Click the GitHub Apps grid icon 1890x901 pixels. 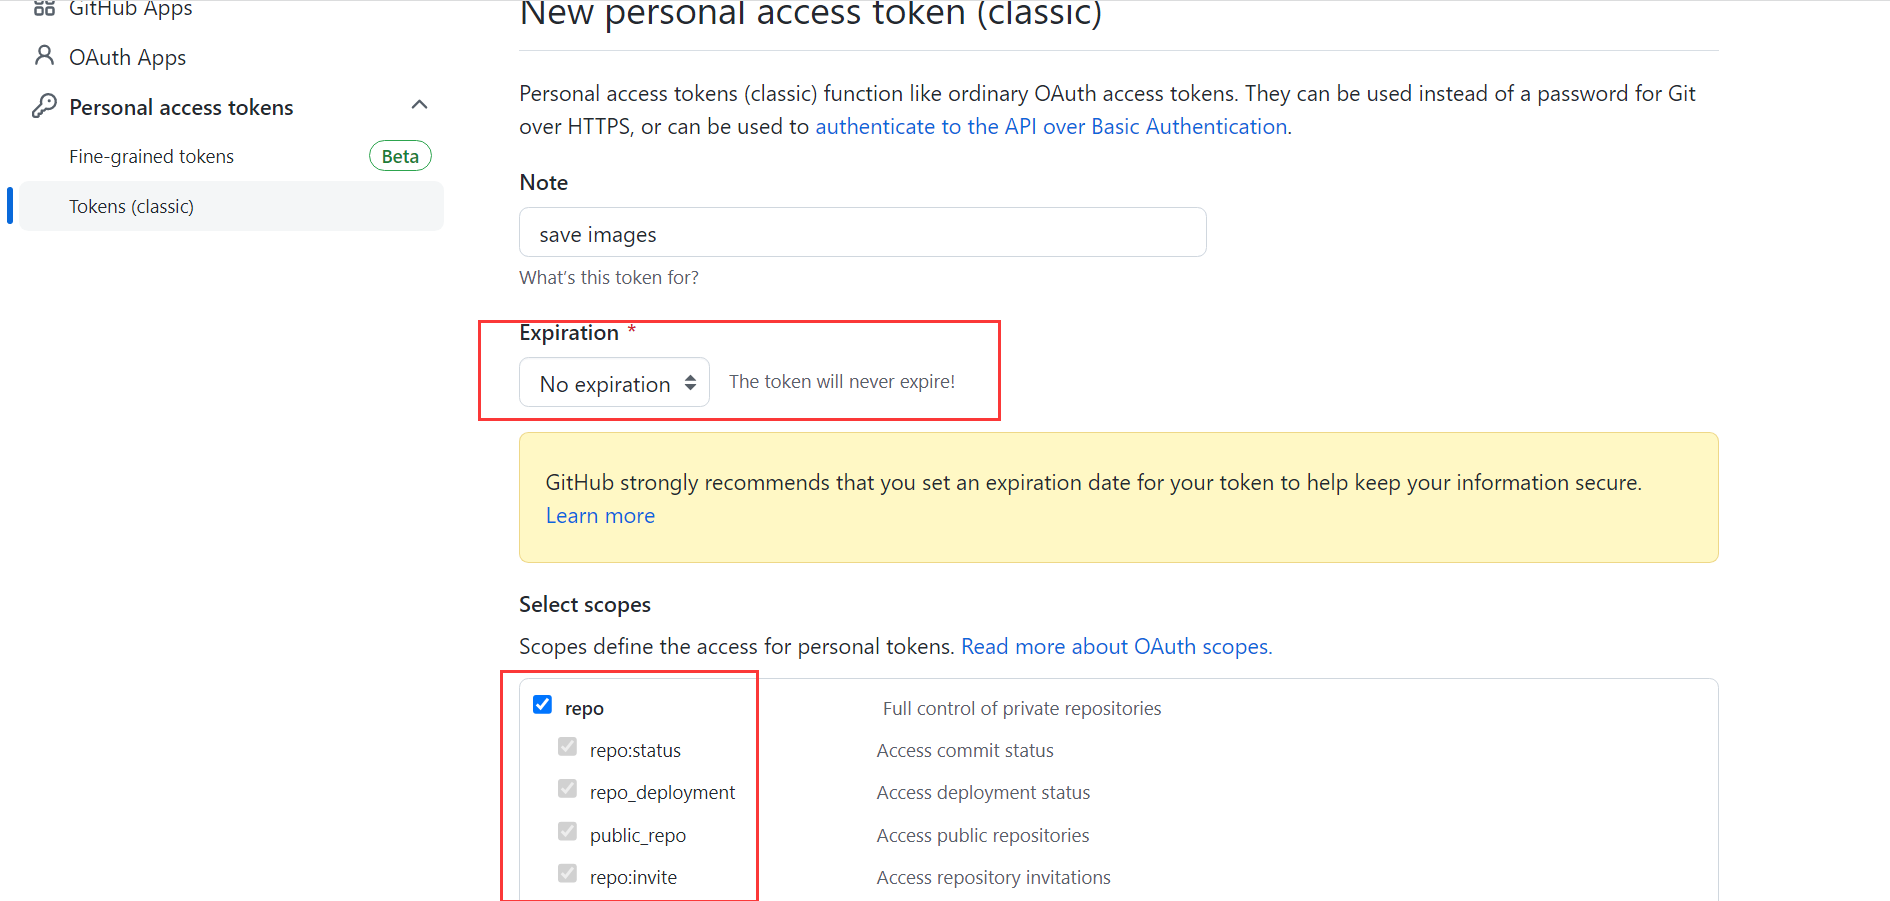click(44, 8)
